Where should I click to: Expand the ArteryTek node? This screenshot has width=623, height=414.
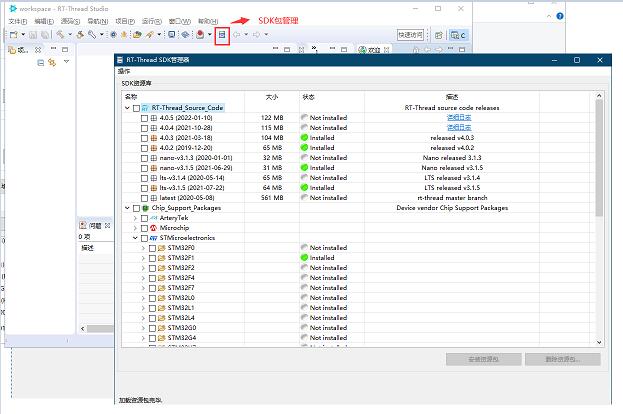point(135,218)
